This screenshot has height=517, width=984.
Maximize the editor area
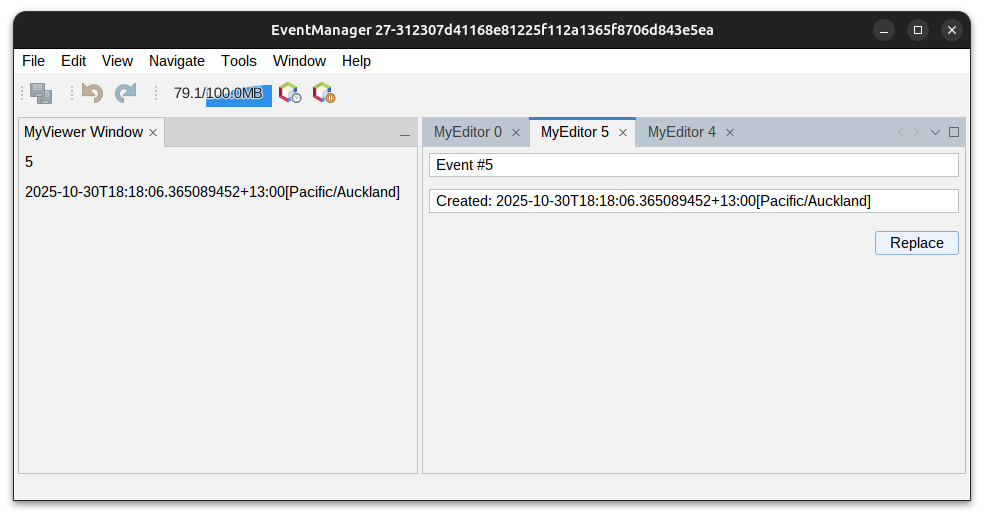[954, 132]
